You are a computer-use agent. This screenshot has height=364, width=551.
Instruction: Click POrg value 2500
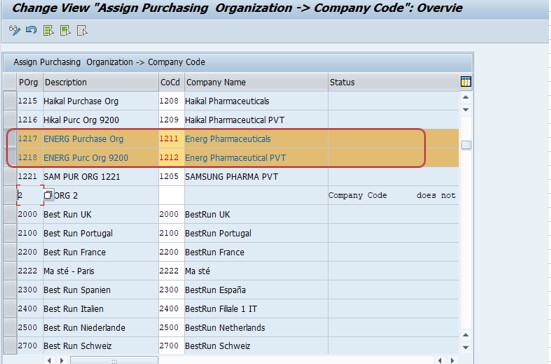click(x=27, y=327)
